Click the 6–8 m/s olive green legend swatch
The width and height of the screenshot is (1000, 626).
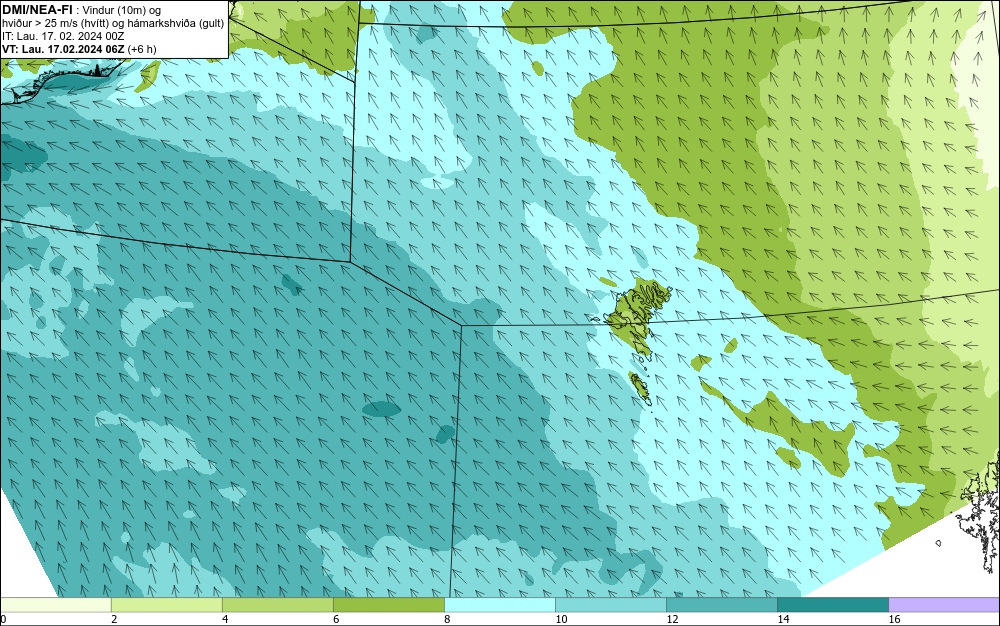(x=388, y=605)
